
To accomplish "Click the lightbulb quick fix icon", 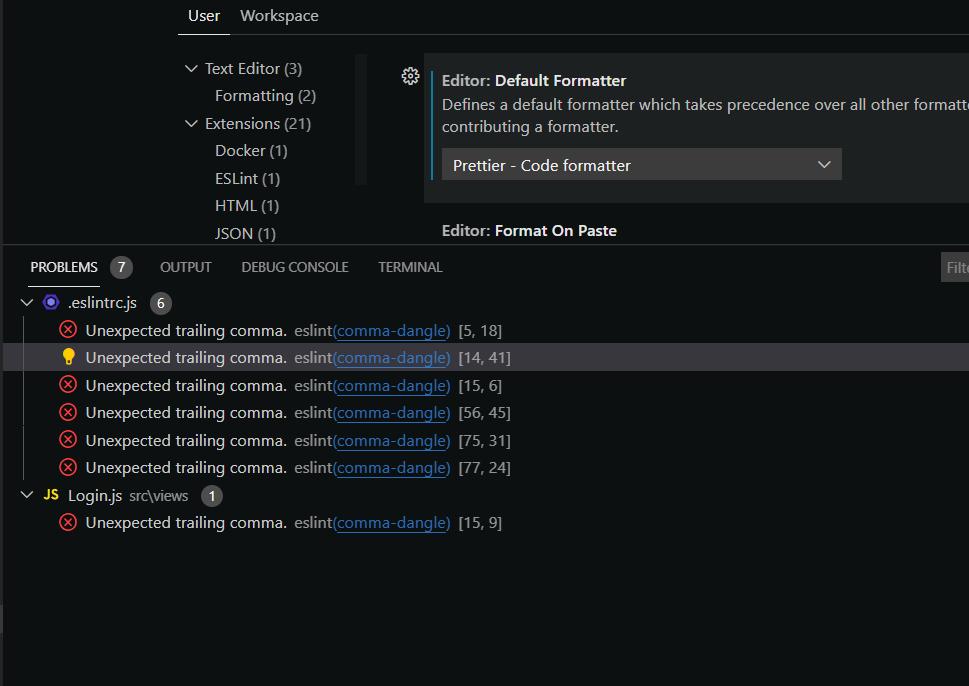I will click(x=68, y=357).
